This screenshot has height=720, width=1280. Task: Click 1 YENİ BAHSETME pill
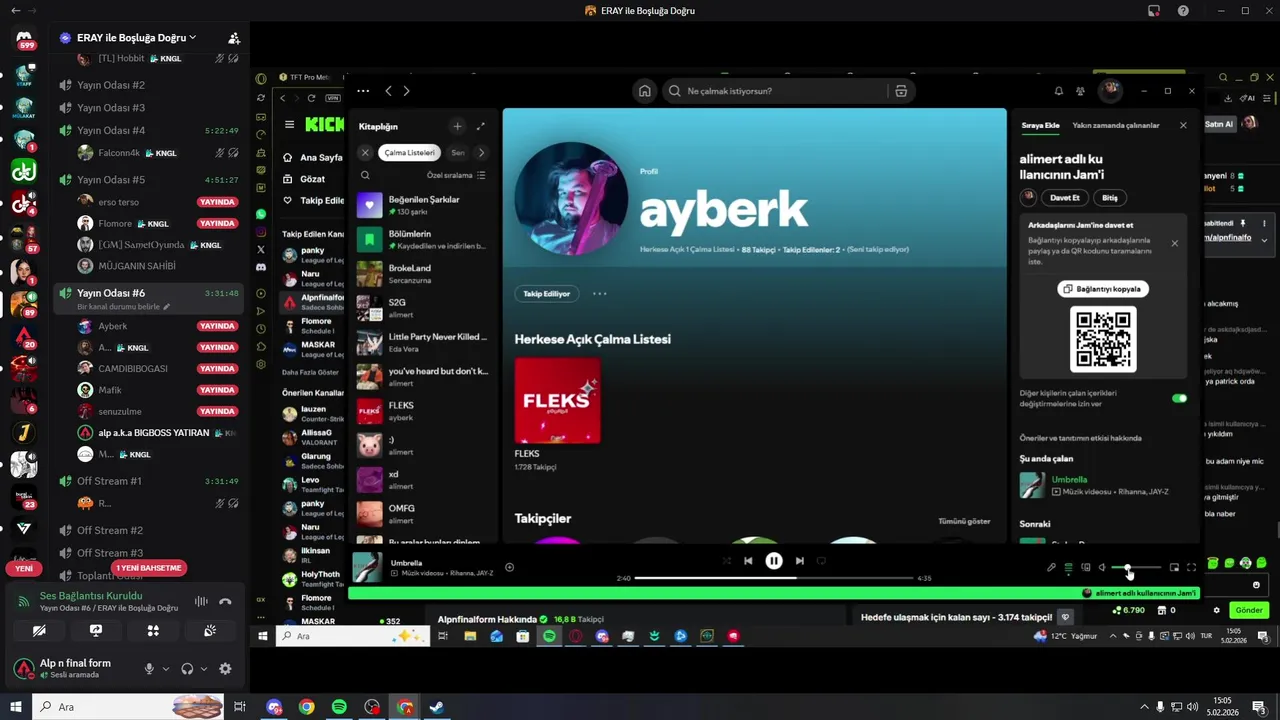149,568
